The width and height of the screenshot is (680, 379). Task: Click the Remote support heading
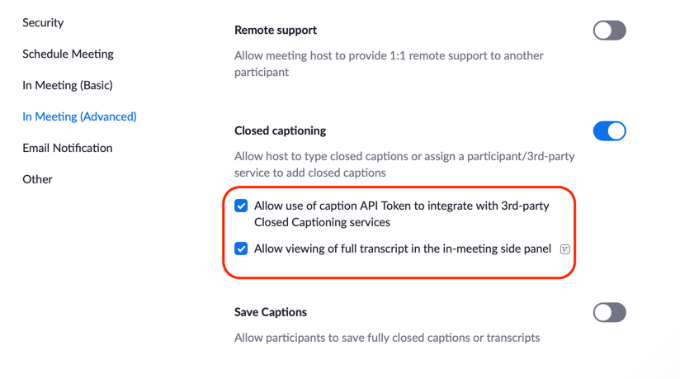(x=275, y=30)
